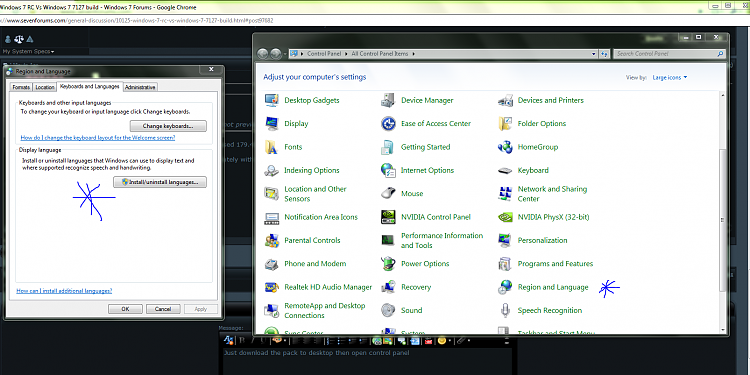This screenshot has width=750, height=375.
Task: Open the Sound speaker icon
Action: click(388, 310)
